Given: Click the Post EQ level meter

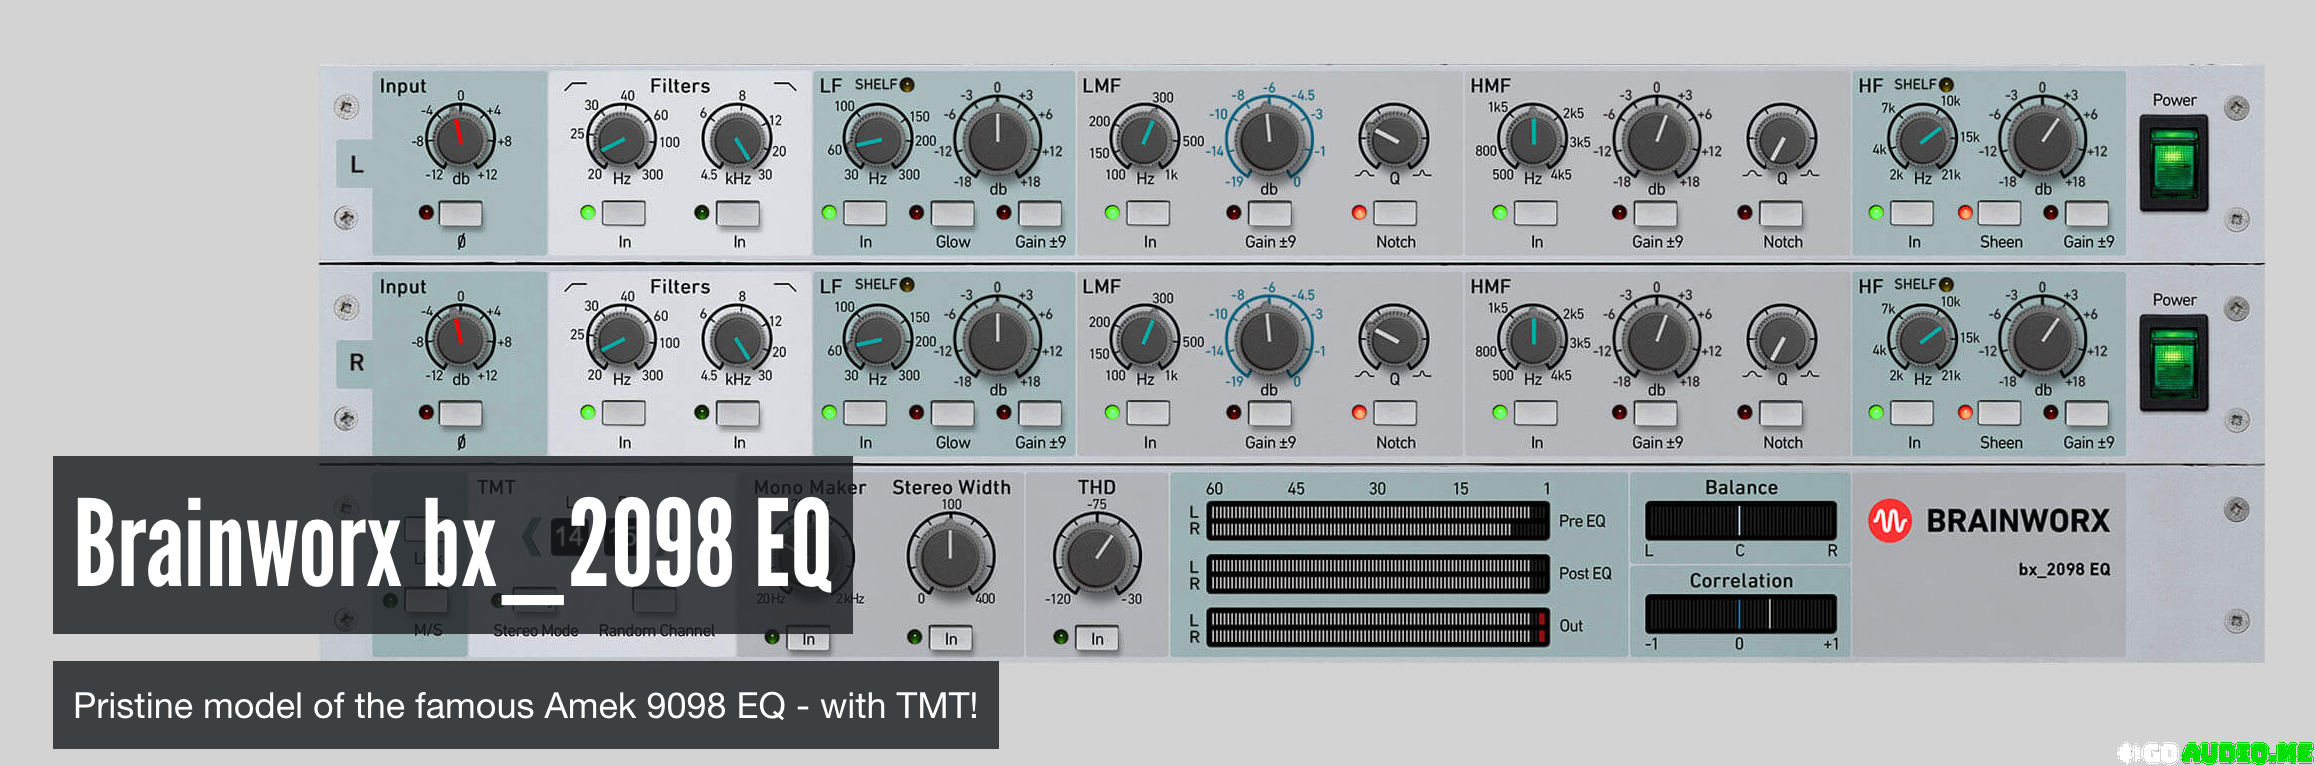Looking at the screenshot, I should [1378, 573].
